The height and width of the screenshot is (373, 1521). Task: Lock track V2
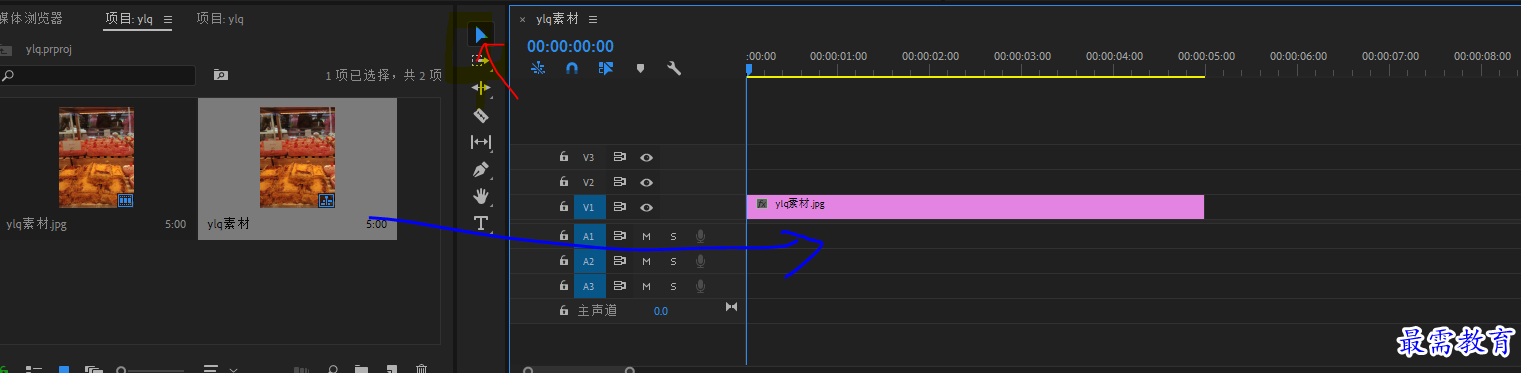pyautogui.click(x=564, y=182)
